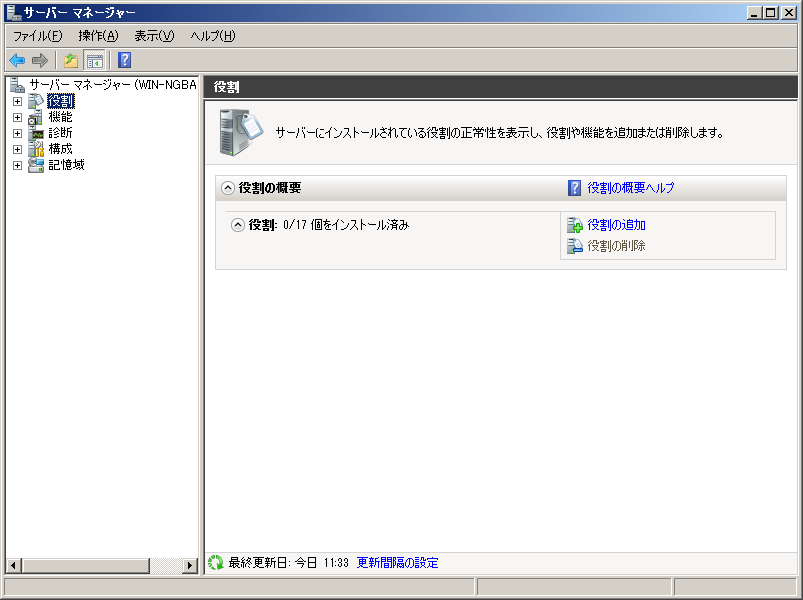Collapse the 役割の概要 section
The image size is (803, 600).
point(228,188)
